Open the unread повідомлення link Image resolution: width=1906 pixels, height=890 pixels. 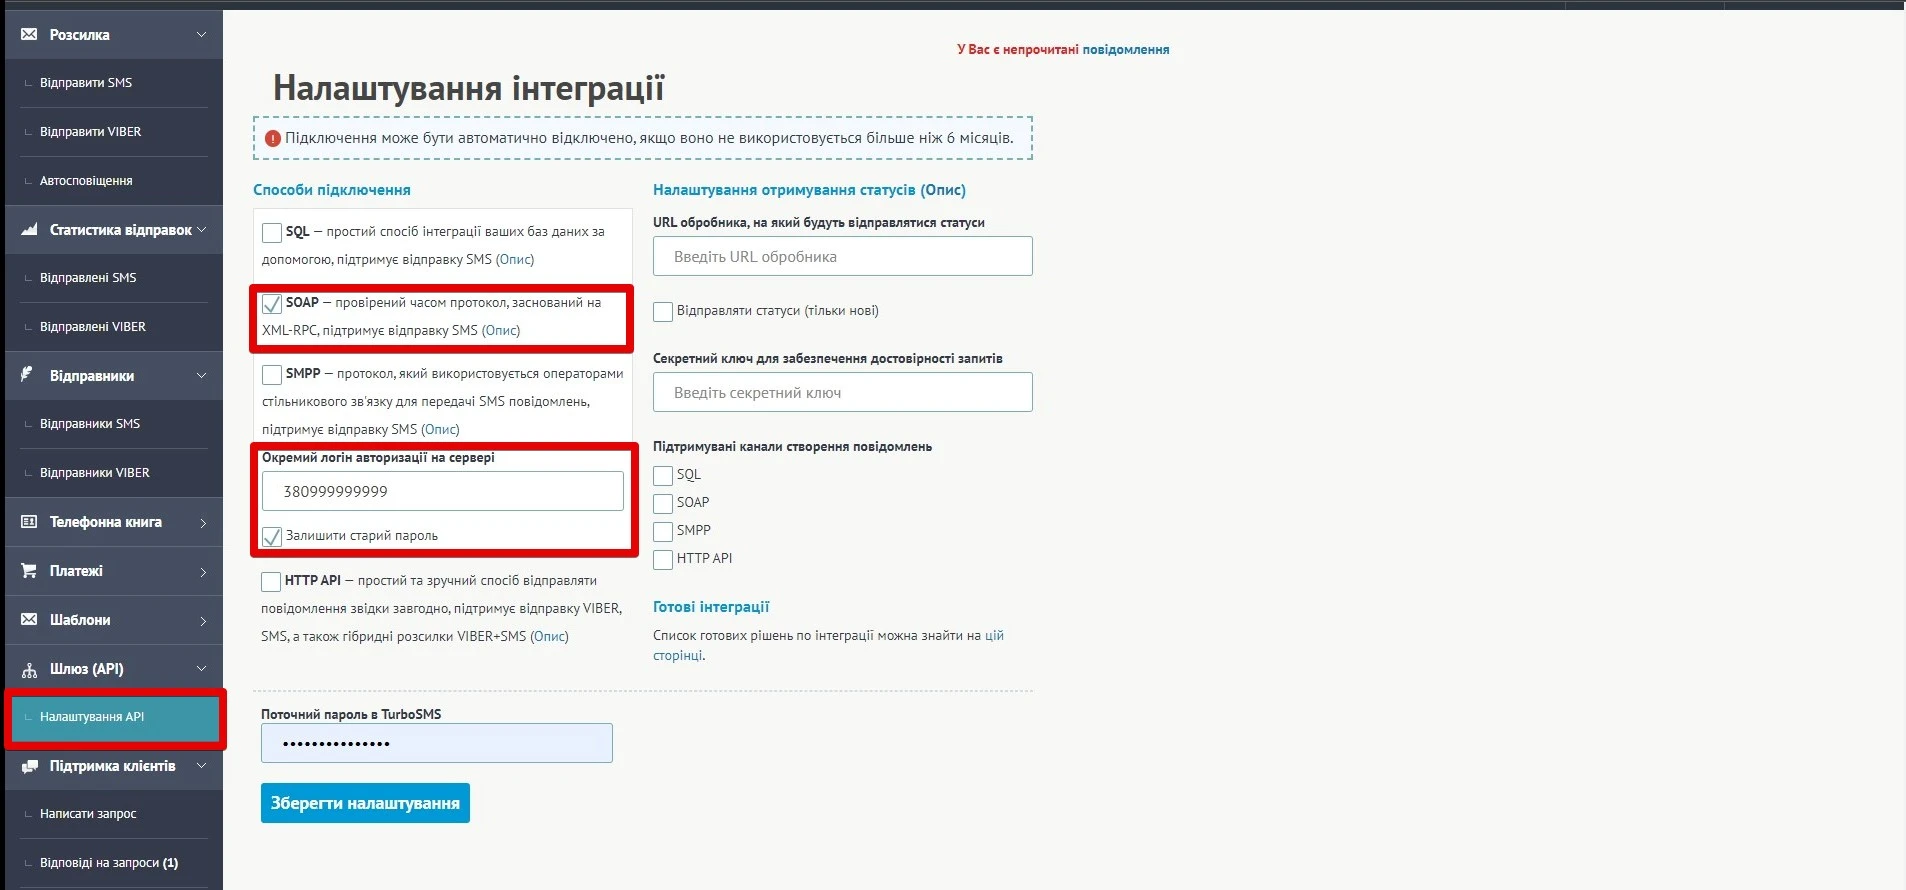coord(1125,49)
